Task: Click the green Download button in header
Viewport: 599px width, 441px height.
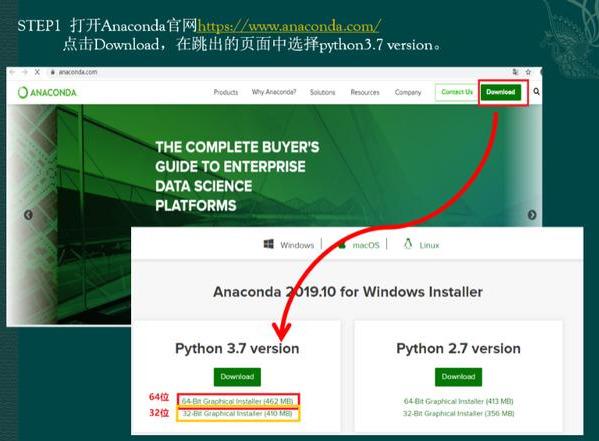Action: [x=501, y=92]
